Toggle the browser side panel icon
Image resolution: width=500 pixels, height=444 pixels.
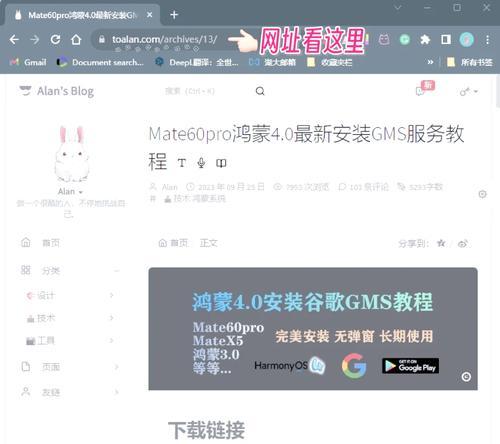[x=446, y=40]
